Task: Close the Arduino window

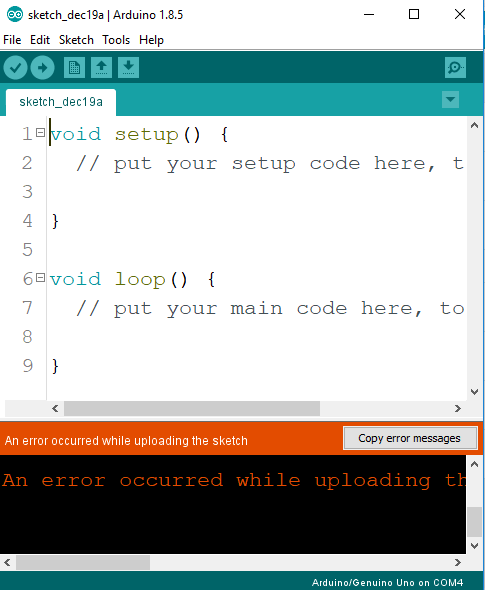Action: pyautogui.click(x=460, y=15)
